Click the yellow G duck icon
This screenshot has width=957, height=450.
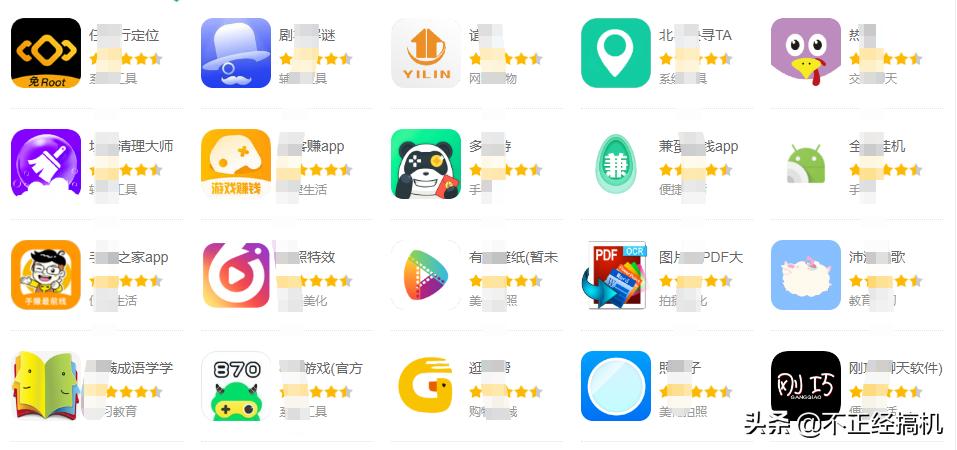tap(426, 386)
